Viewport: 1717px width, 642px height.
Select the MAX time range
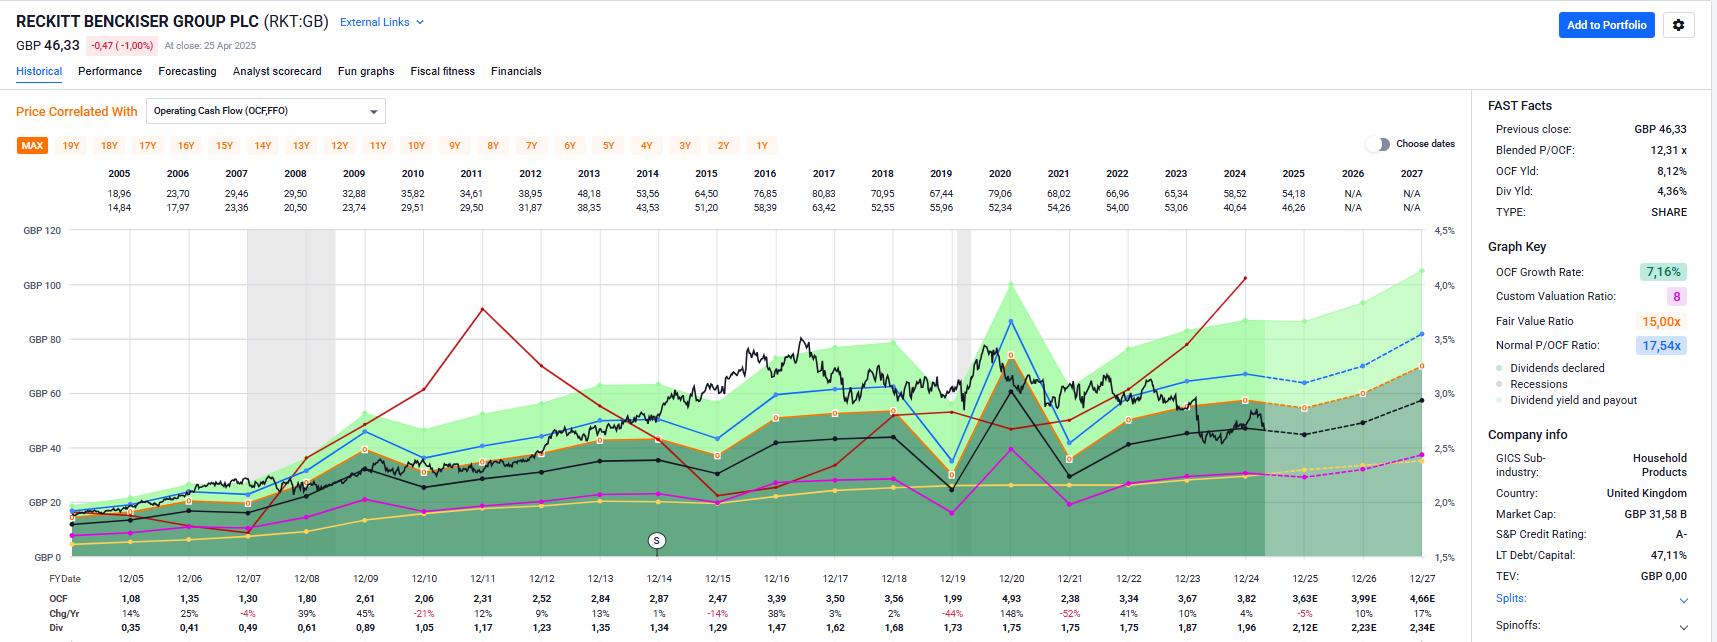pyautogui.click(x=33, y=146)
